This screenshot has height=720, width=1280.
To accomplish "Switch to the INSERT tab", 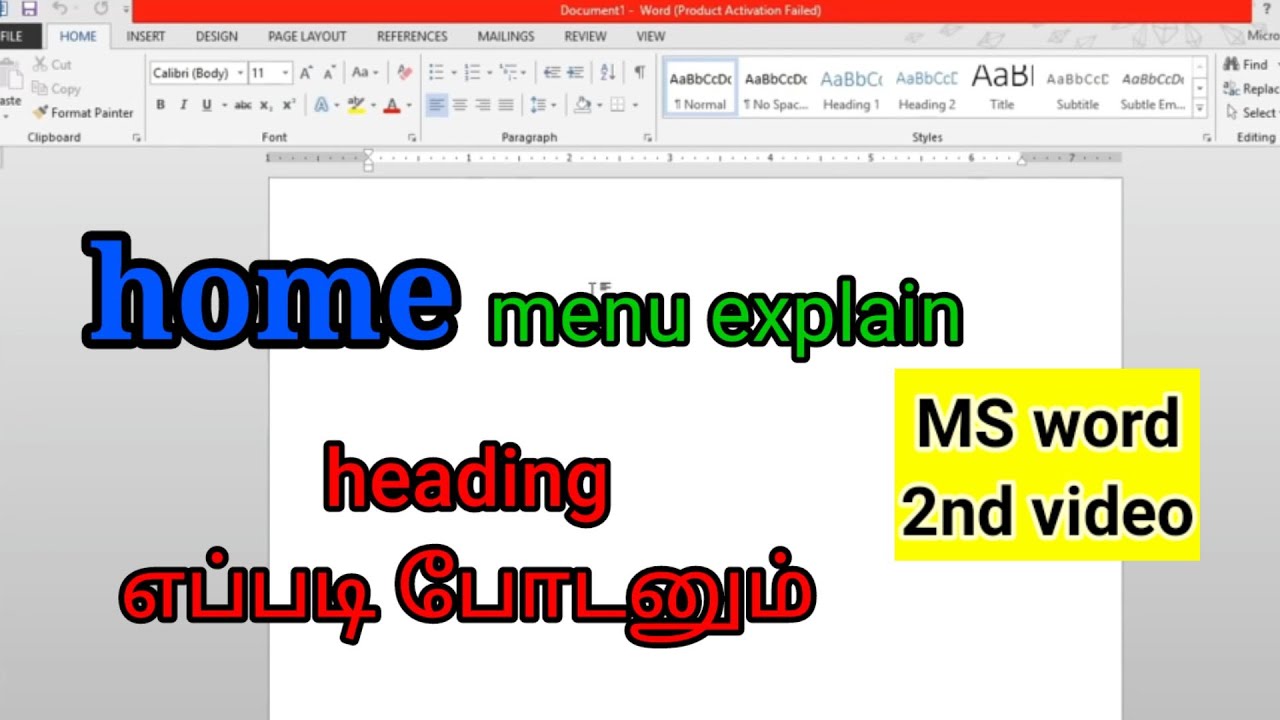I will pyautogui.click(x=146, y=36).
